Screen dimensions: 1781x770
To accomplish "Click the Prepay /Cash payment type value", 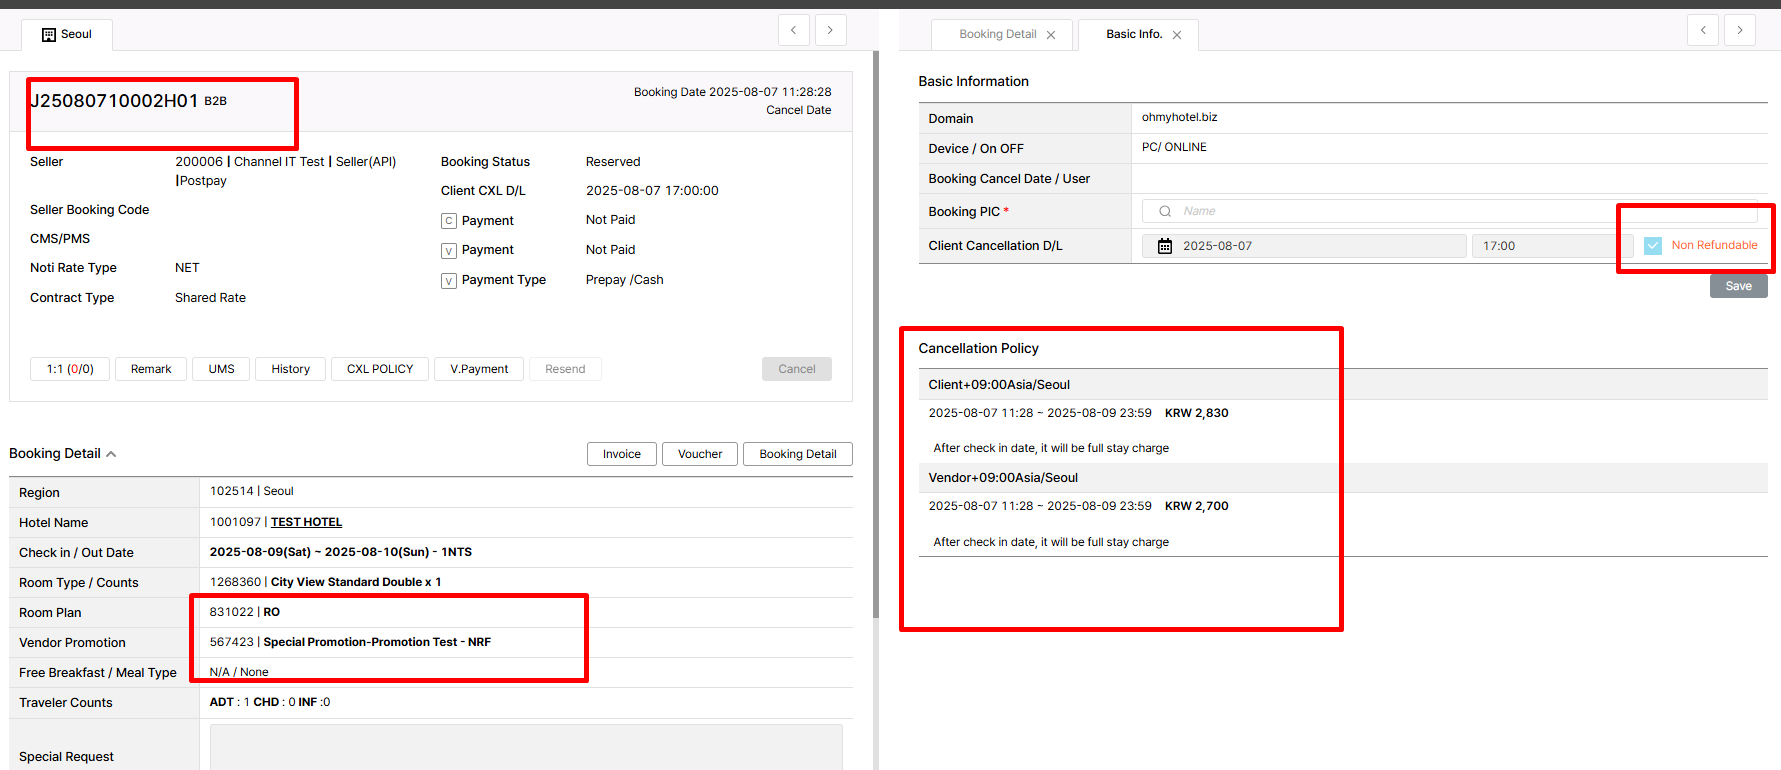I will (625, 280).
